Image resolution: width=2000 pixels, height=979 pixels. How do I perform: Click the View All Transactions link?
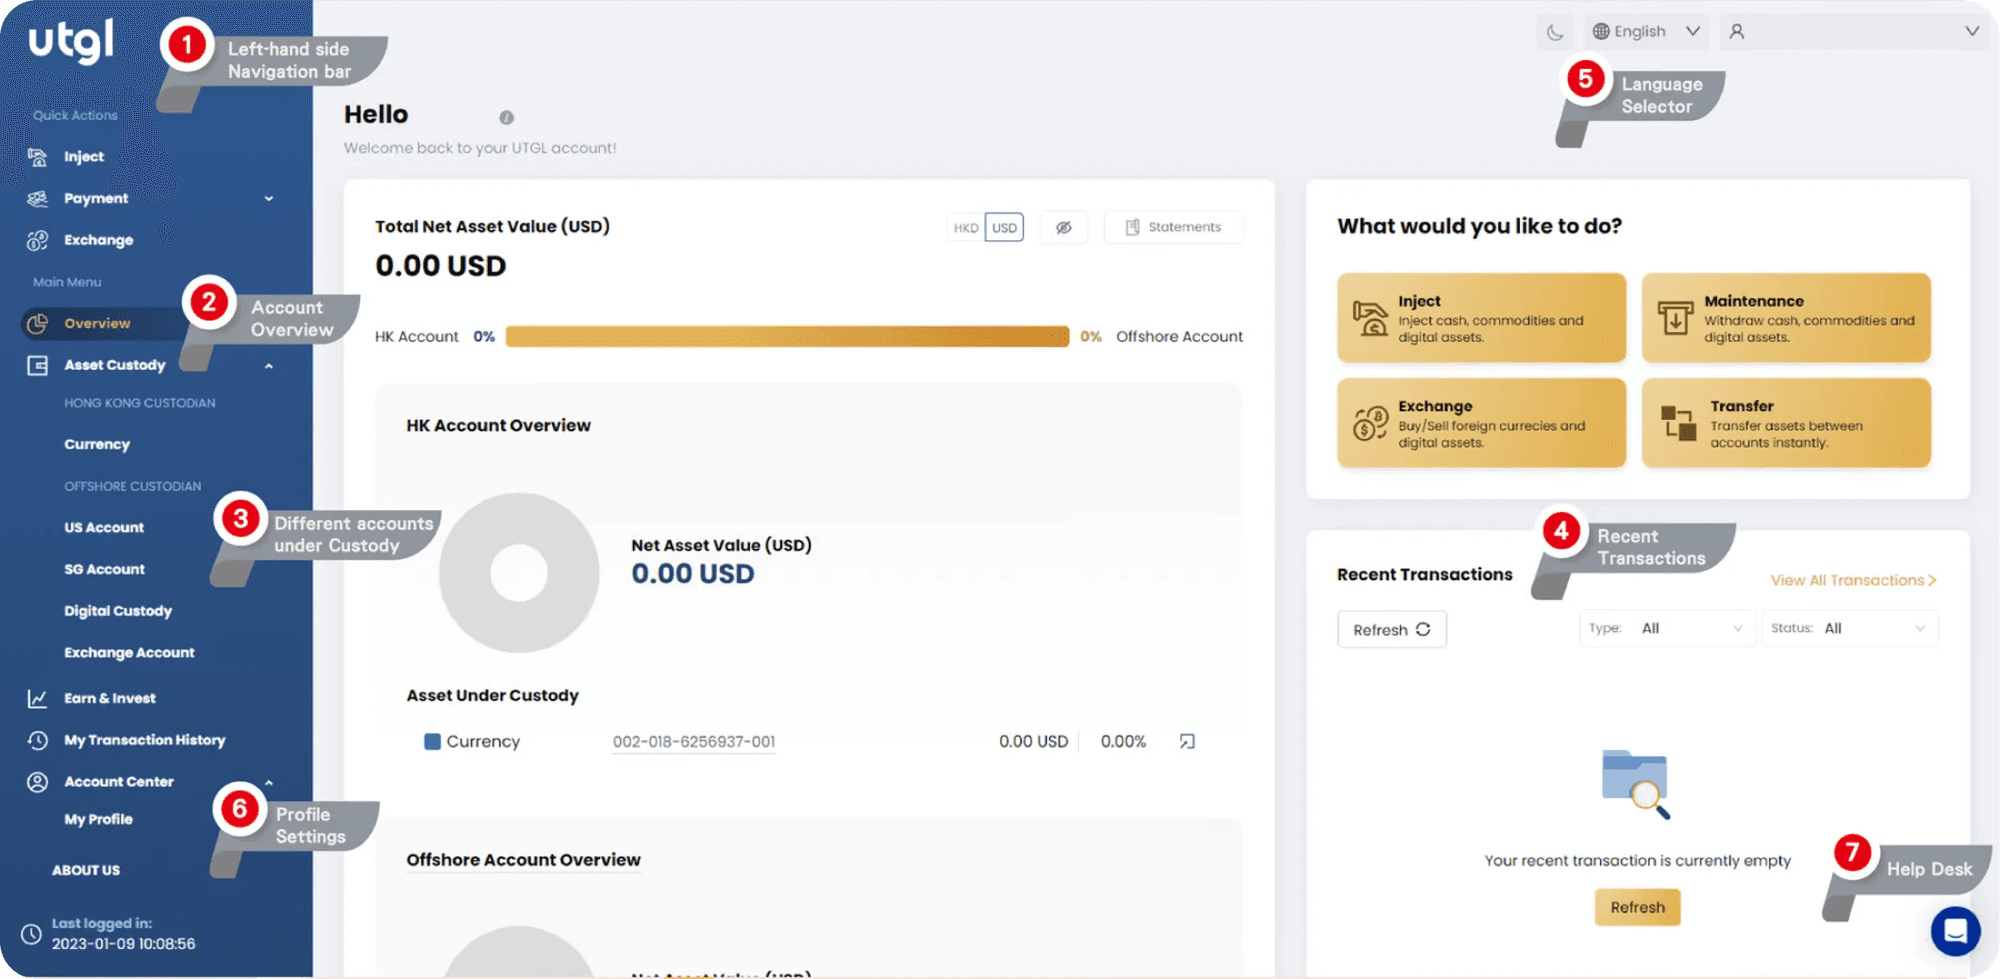pos(1852,579)
